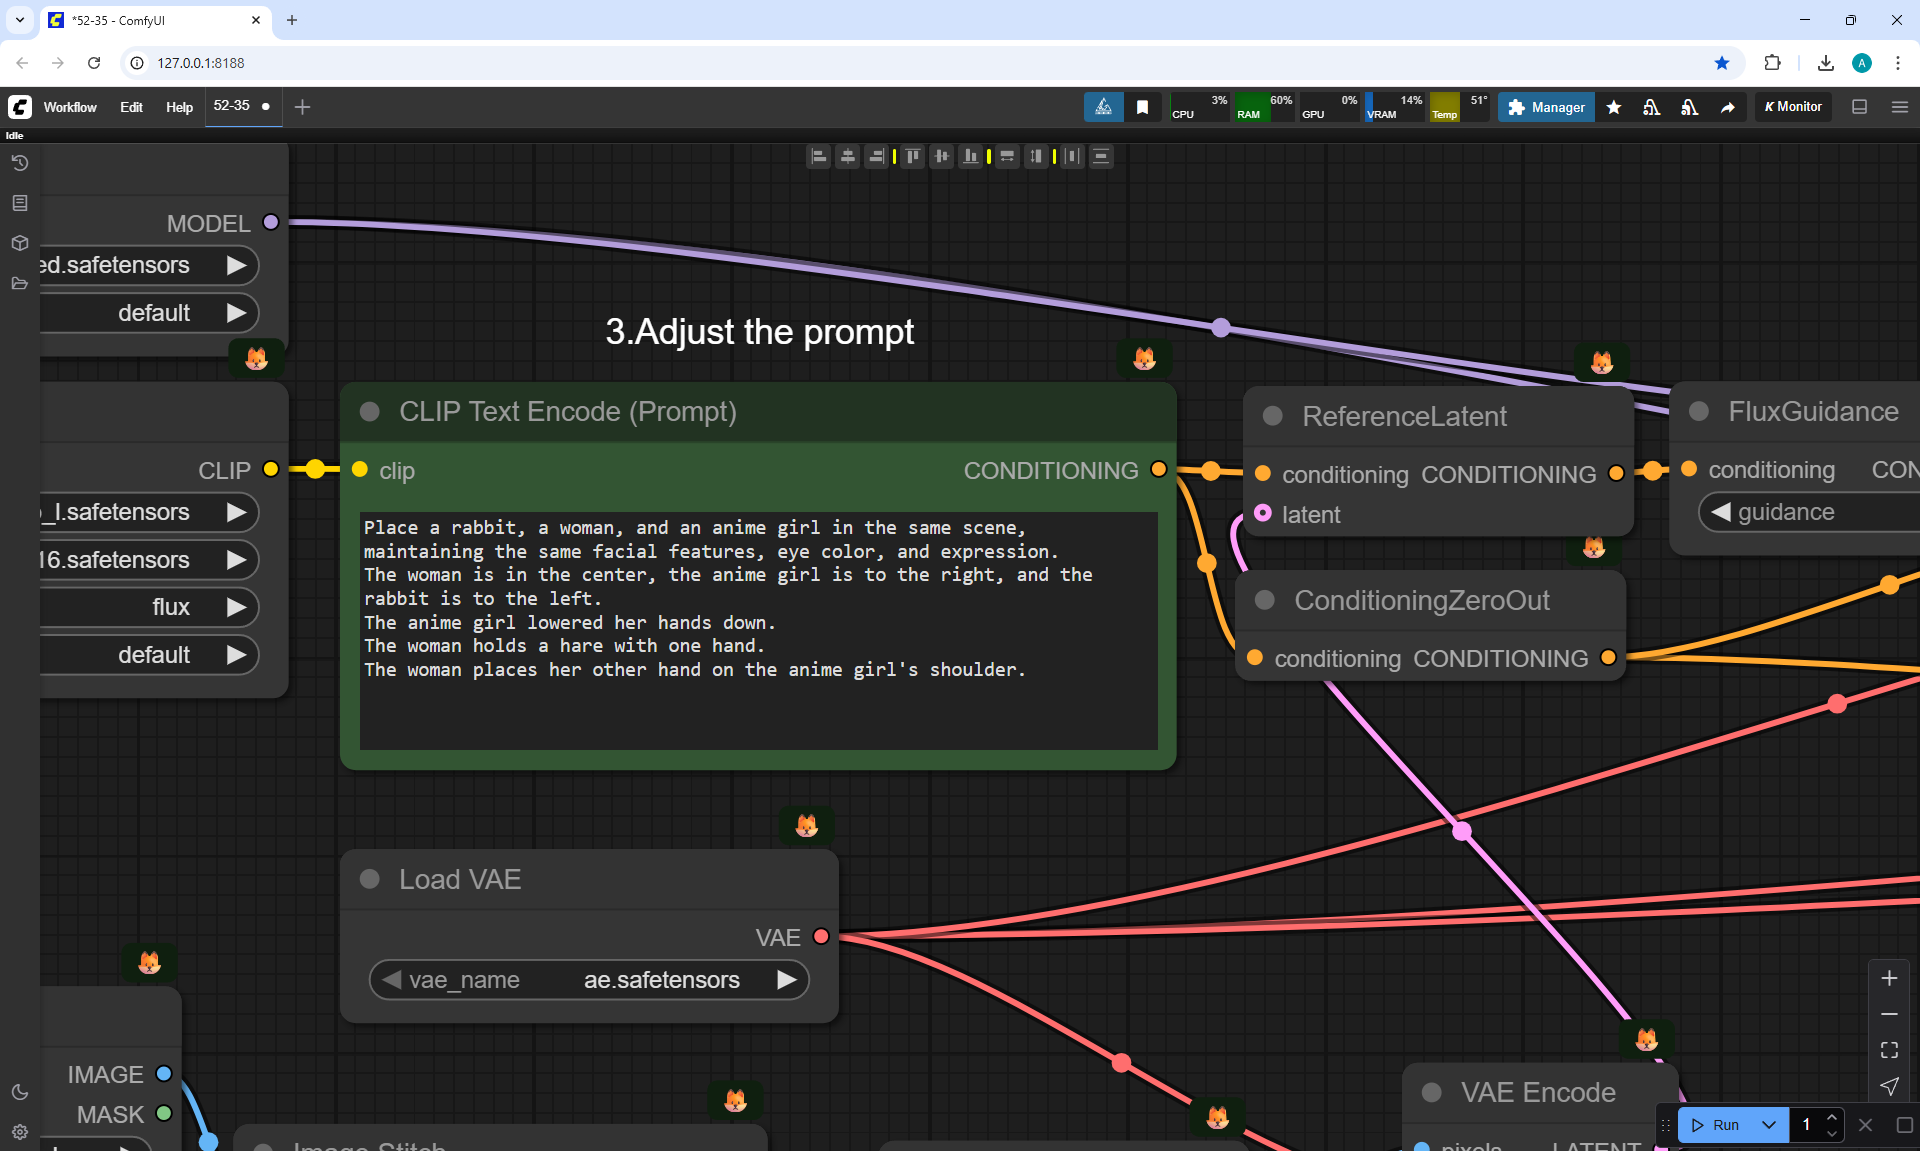Screen dimensions: 1920x1151
Task: Click the align nodes bottom icon
Action: point(970,156)
